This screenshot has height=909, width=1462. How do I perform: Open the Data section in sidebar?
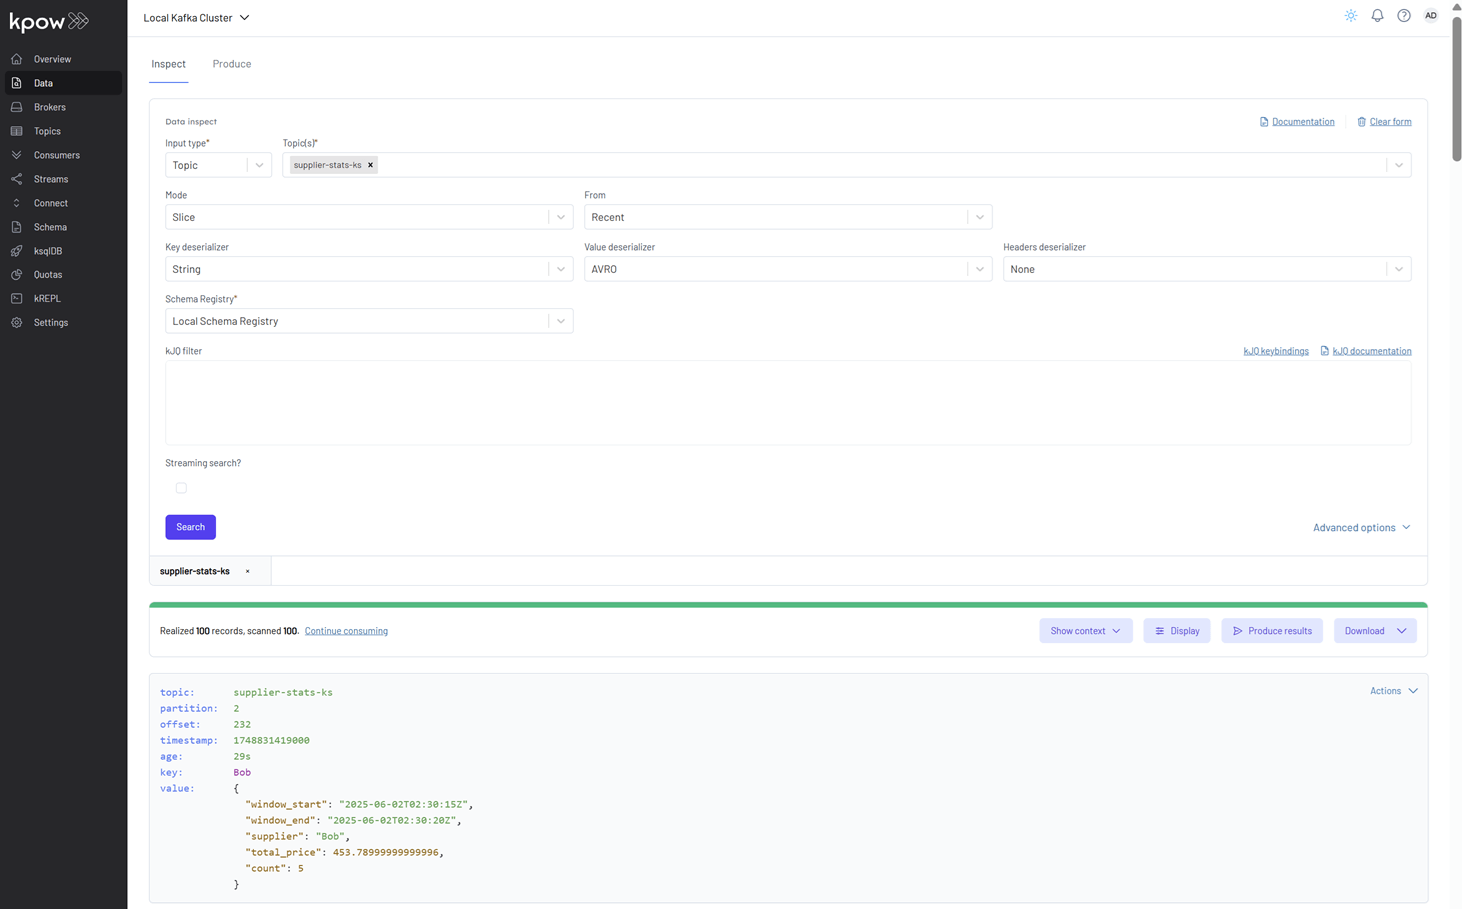coord(63,83)
